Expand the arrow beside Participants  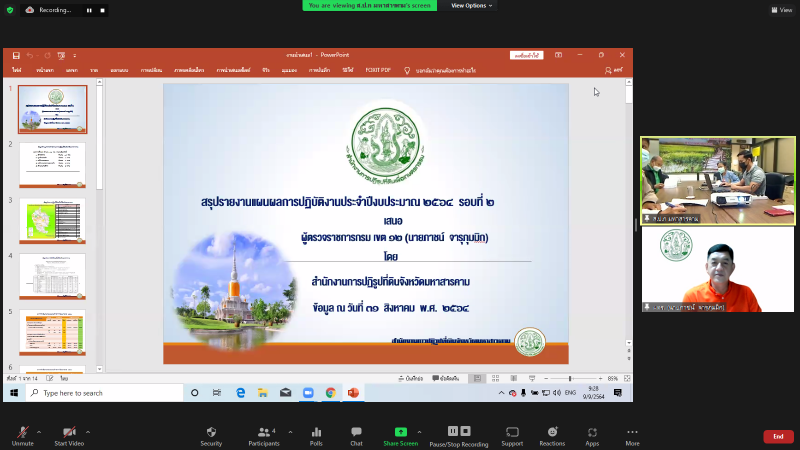coord(290,432)
